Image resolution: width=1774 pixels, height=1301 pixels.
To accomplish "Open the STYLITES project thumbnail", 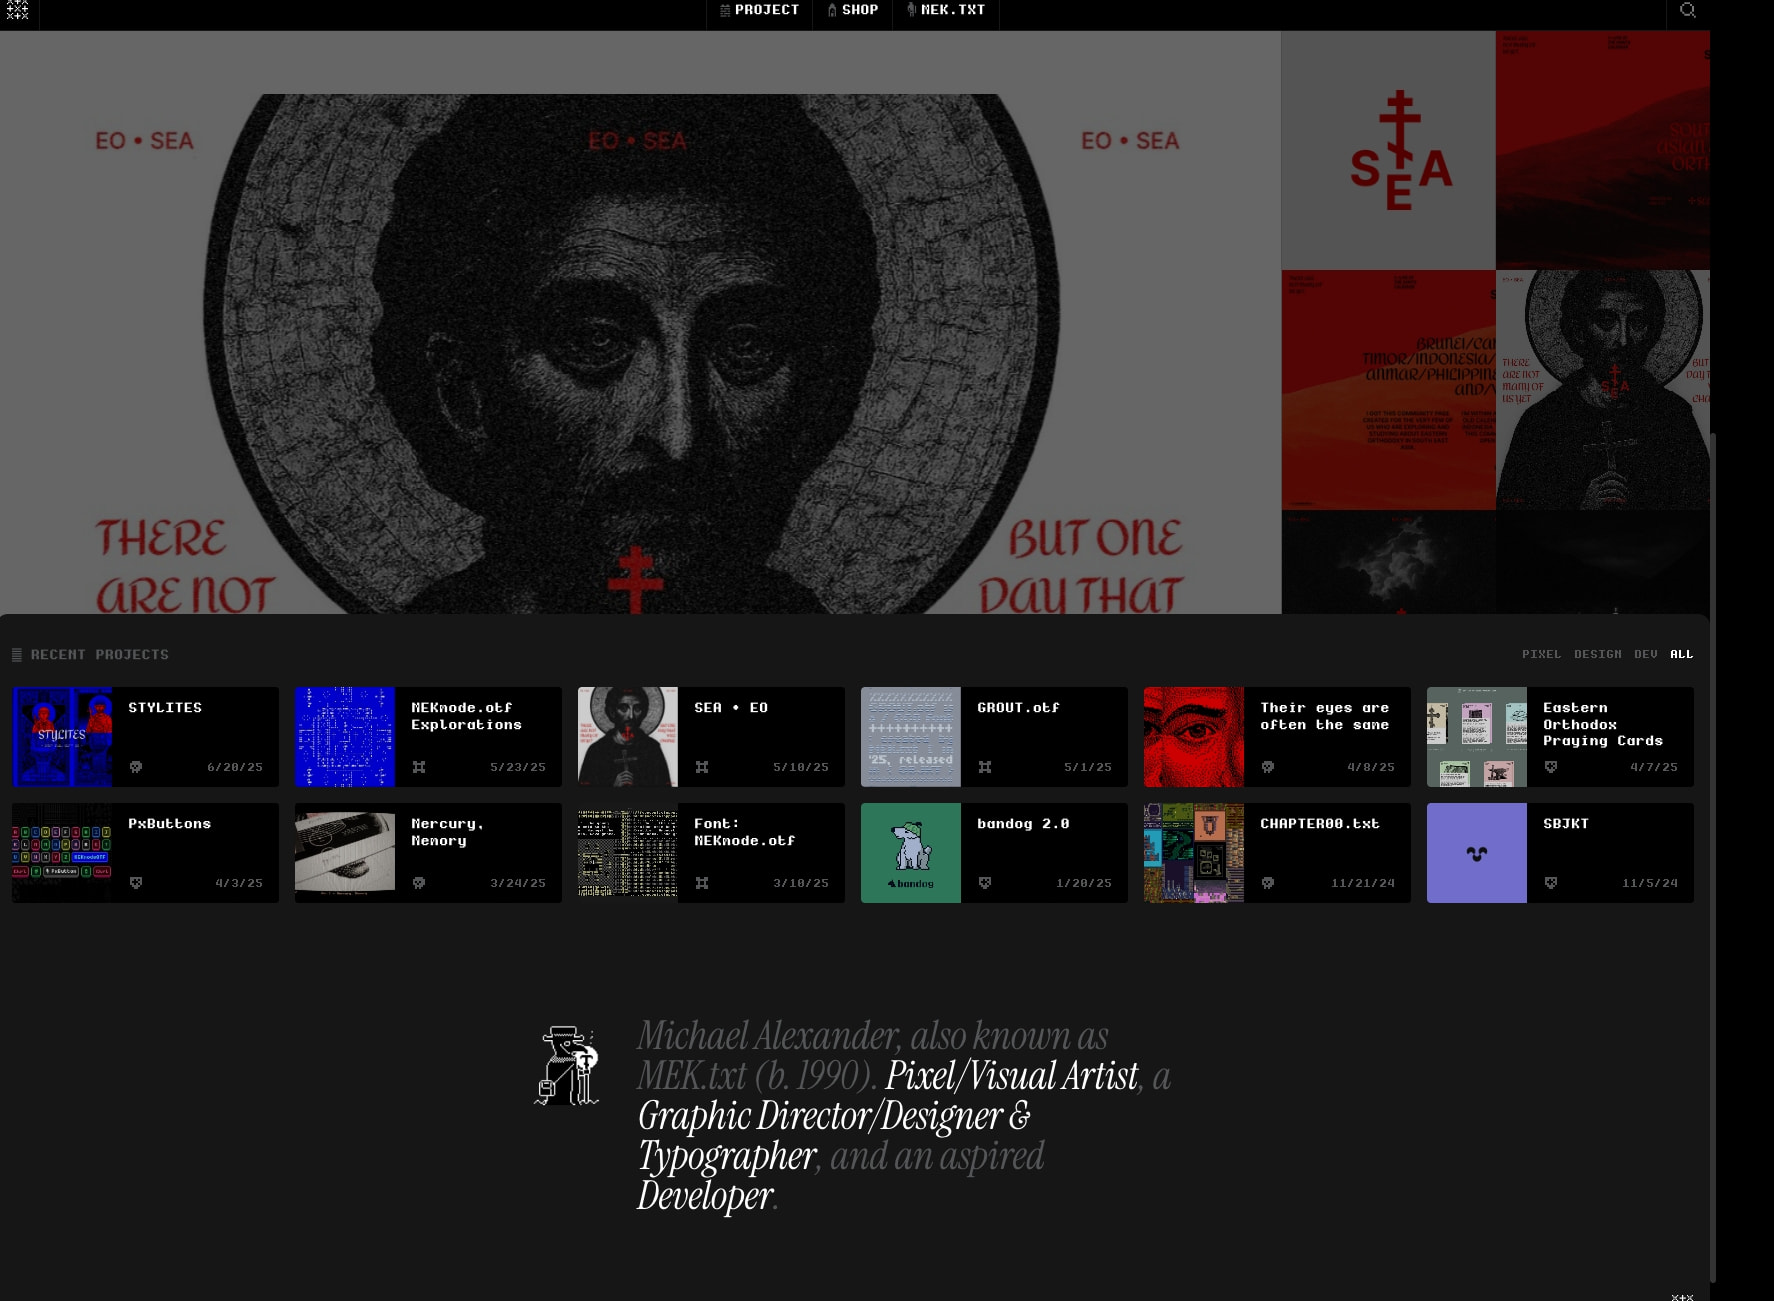I will tap(62, 737).
